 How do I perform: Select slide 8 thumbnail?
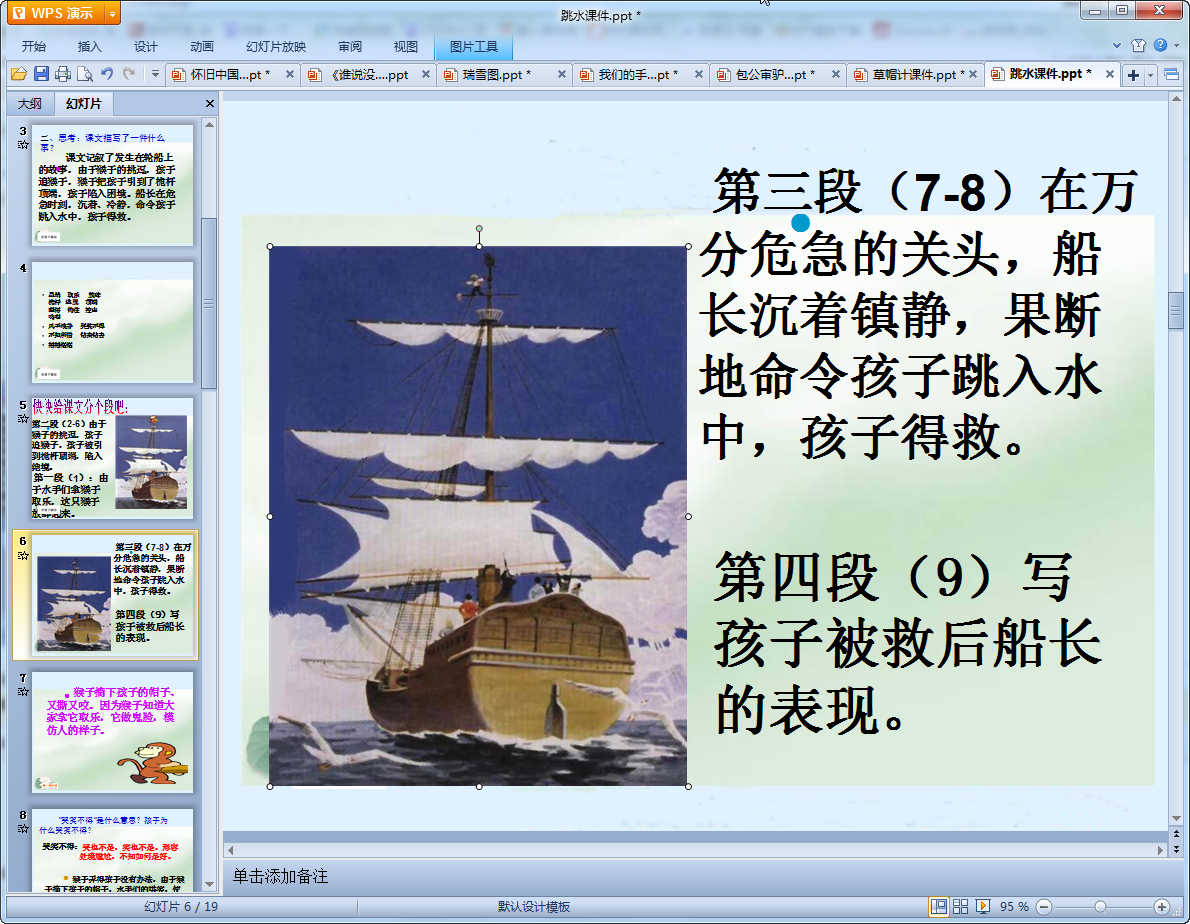coord(112,850)
